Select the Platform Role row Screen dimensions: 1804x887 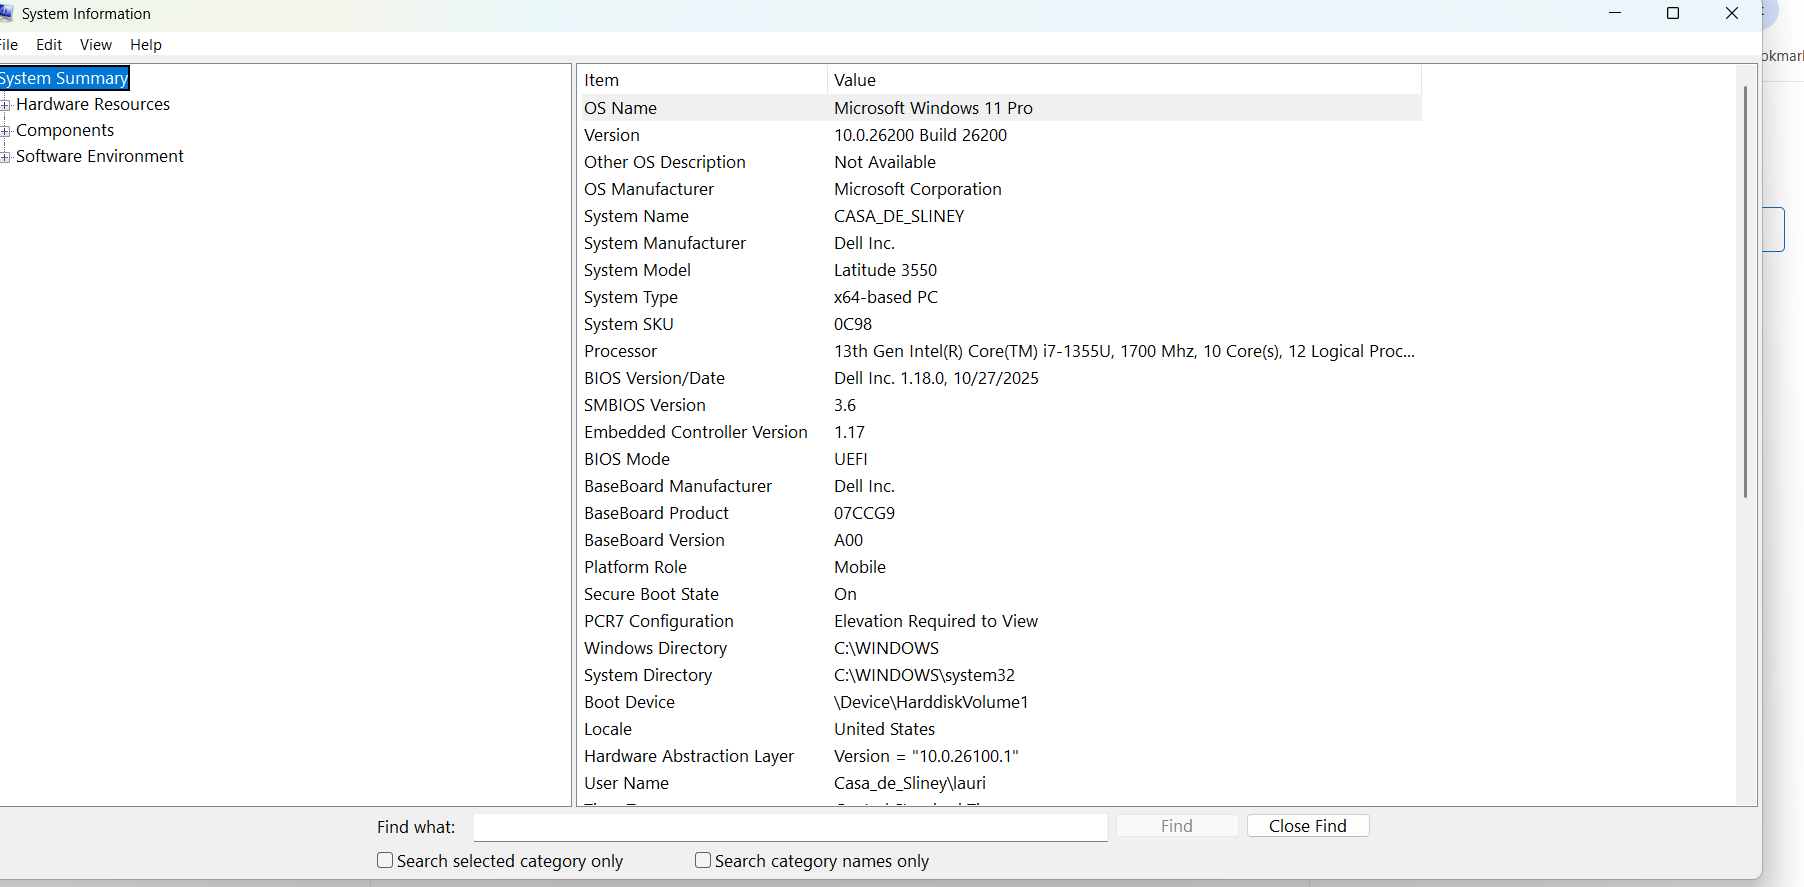pos(1000,567)
